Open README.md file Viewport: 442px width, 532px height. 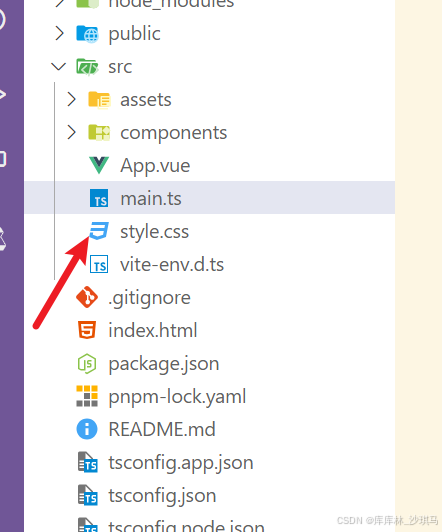click(162, 429)
